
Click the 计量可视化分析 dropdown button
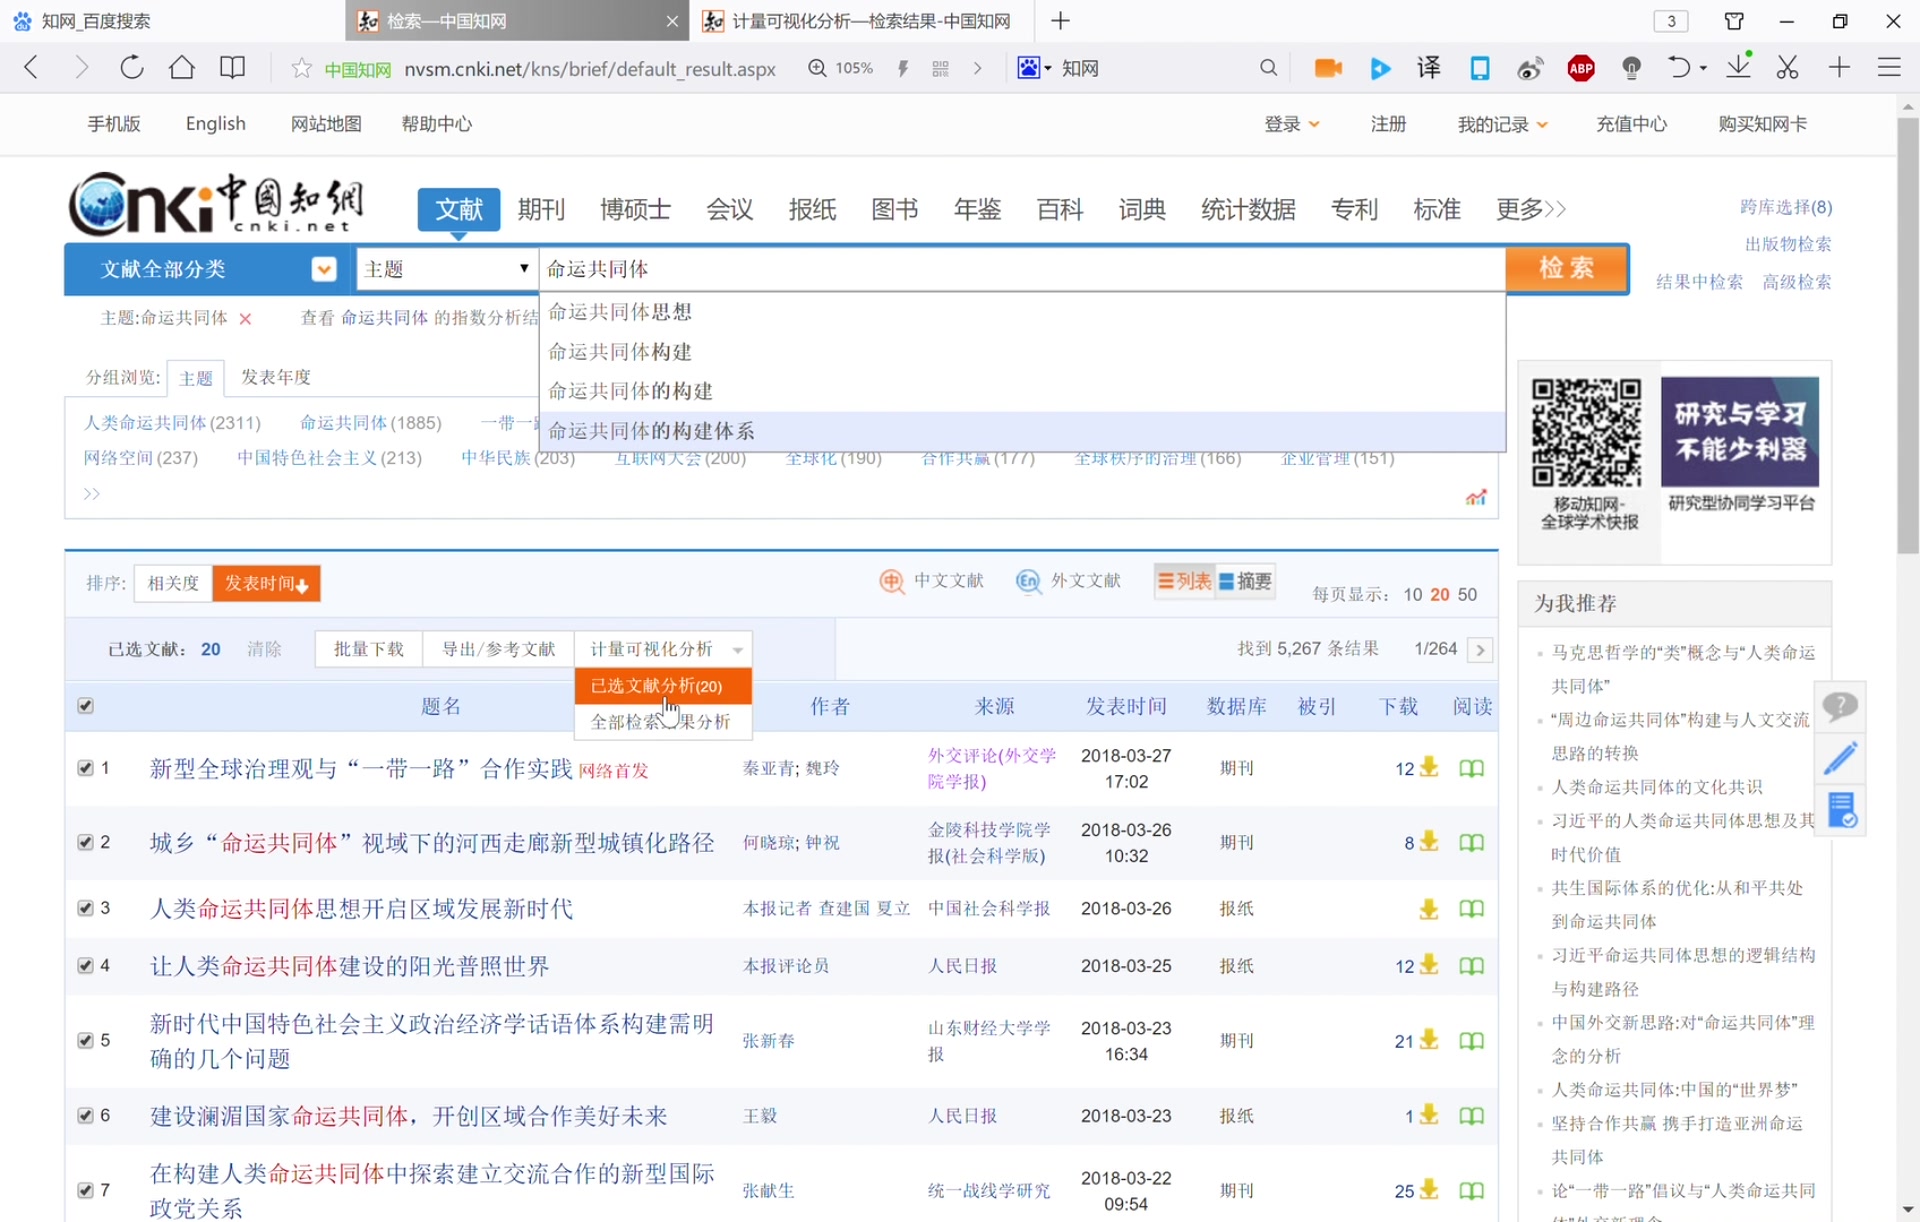(659, 648)
